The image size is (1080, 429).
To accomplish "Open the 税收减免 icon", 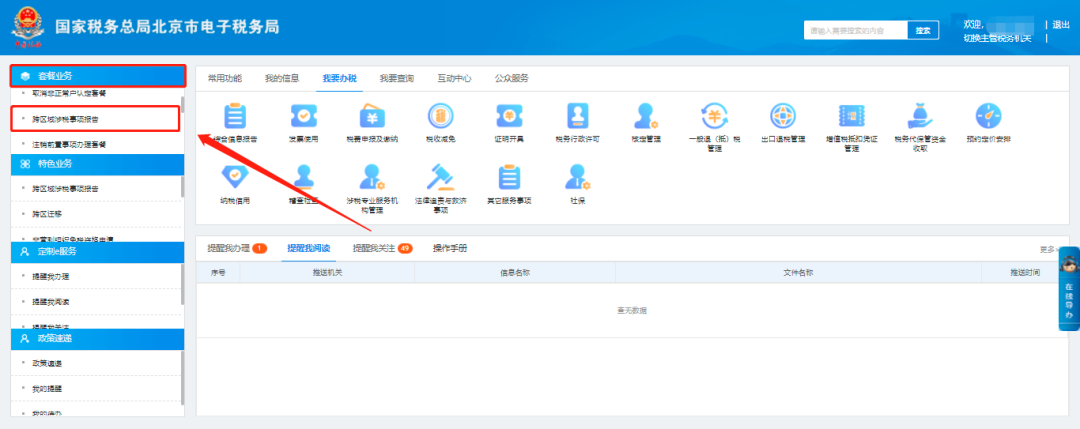I will tap(441, 116).
